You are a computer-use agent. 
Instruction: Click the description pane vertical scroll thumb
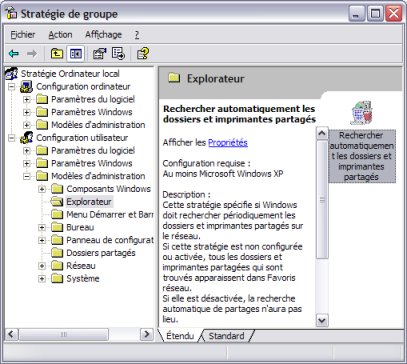[x=322, y=199]
